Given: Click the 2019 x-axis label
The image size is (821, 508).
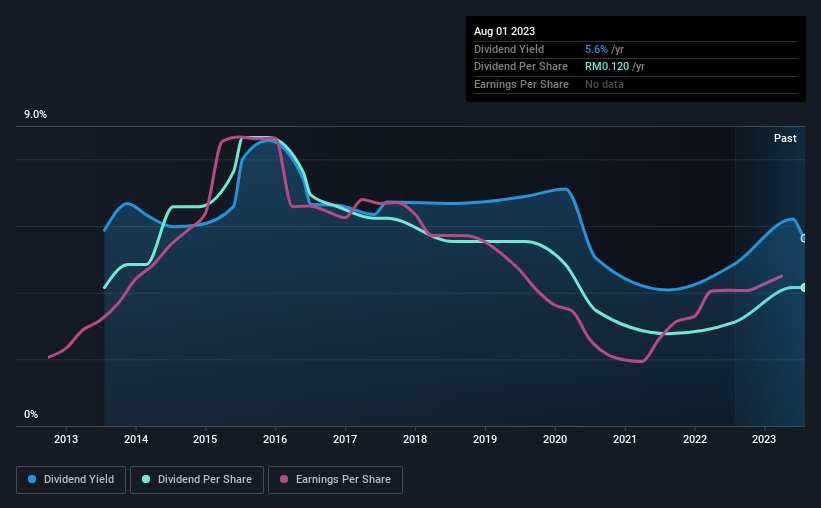Looking at the screenshot, I should coord(485,439).
